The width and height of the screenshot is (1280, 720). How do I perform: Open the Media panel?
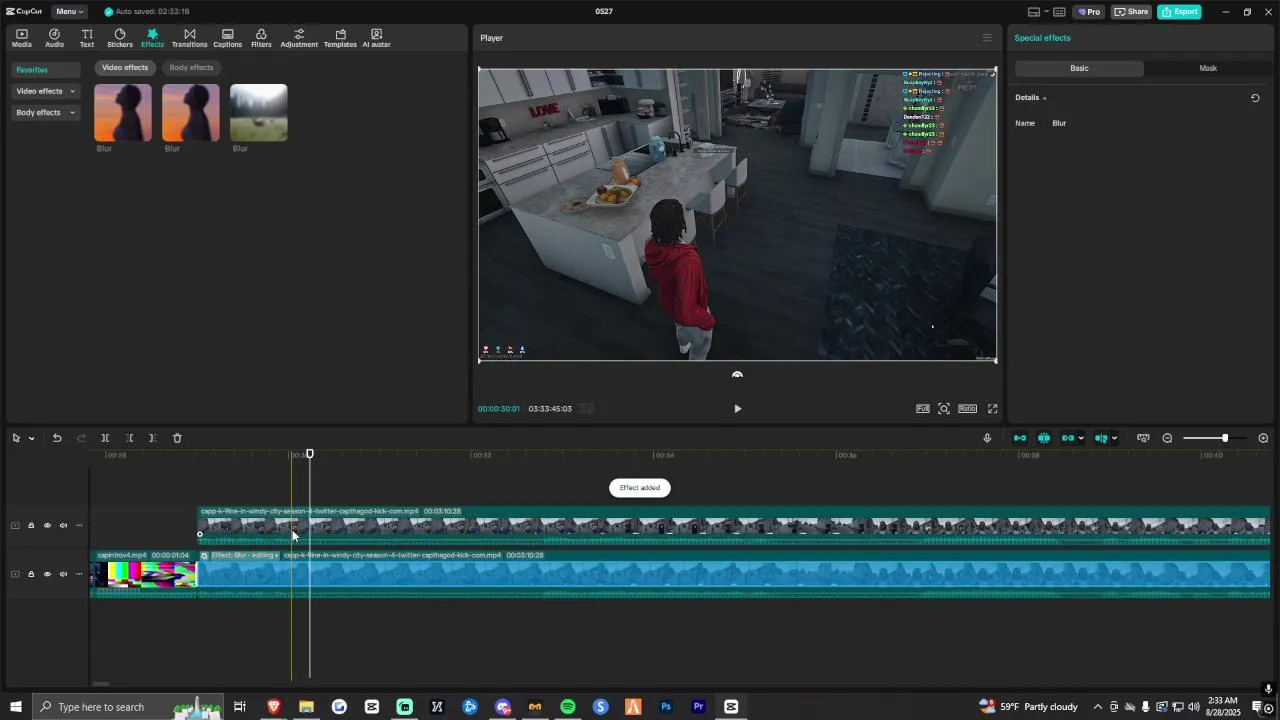21,38
